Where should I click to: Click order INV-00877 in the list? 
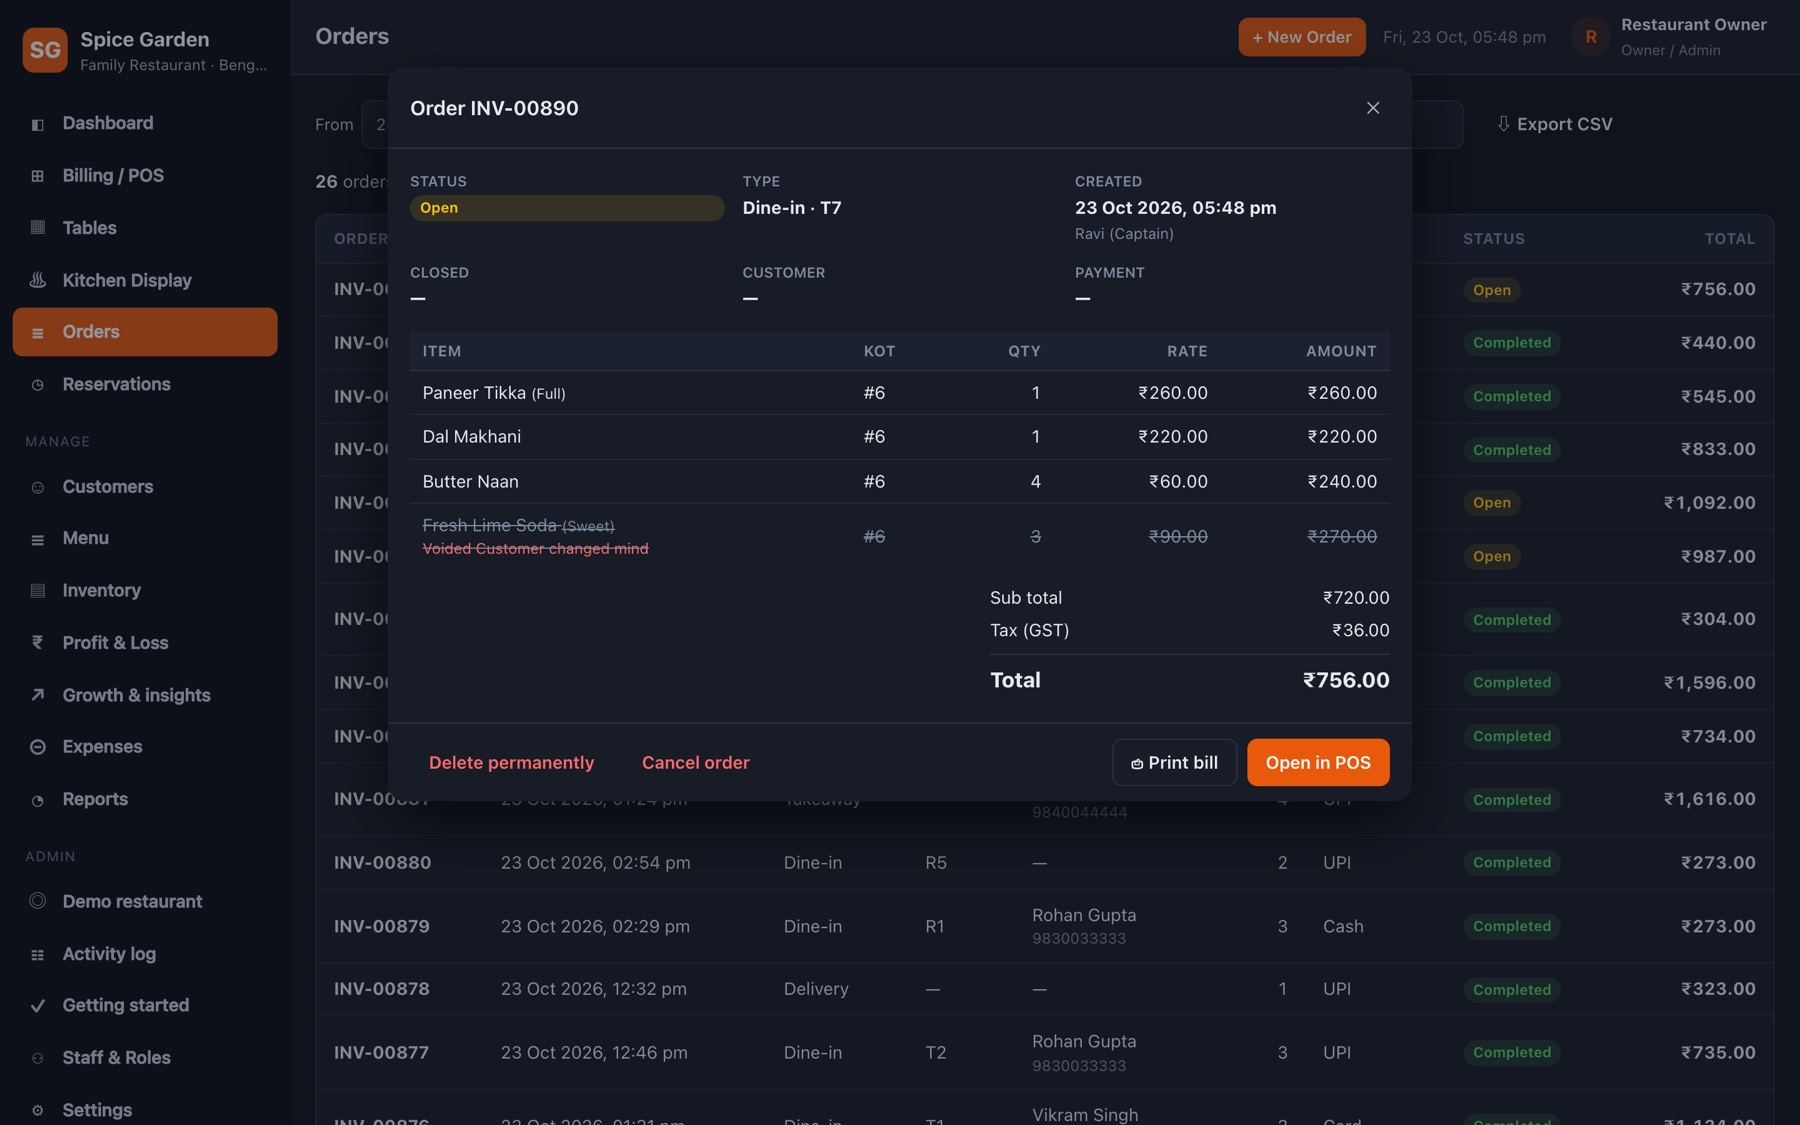[381, 1053]
